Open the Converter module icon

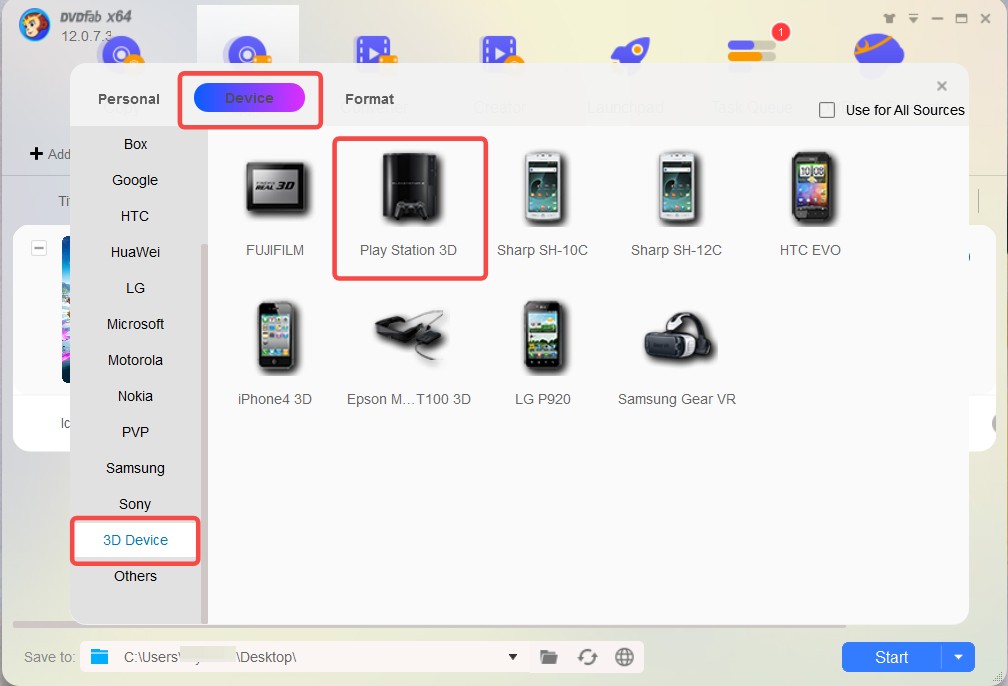pos(375,50)
